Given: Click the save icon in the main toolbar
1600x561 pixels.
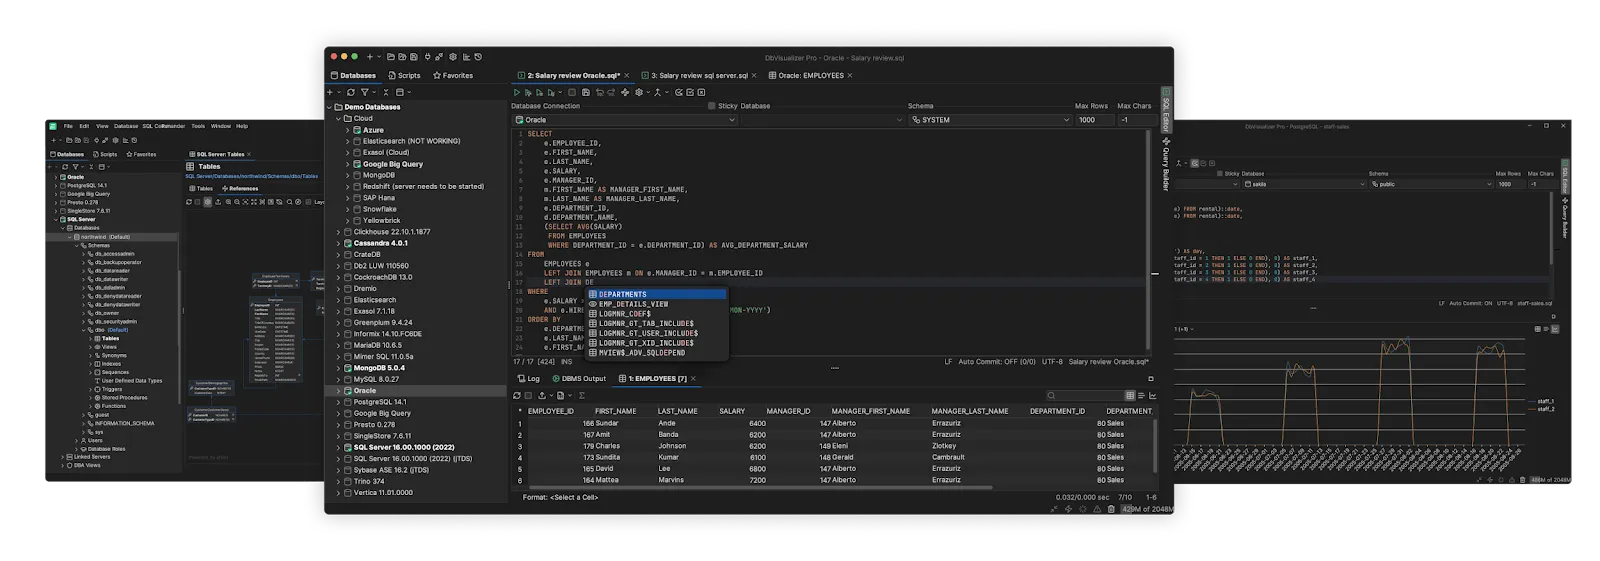Looking at the screenshot, I should click(414, 57).
